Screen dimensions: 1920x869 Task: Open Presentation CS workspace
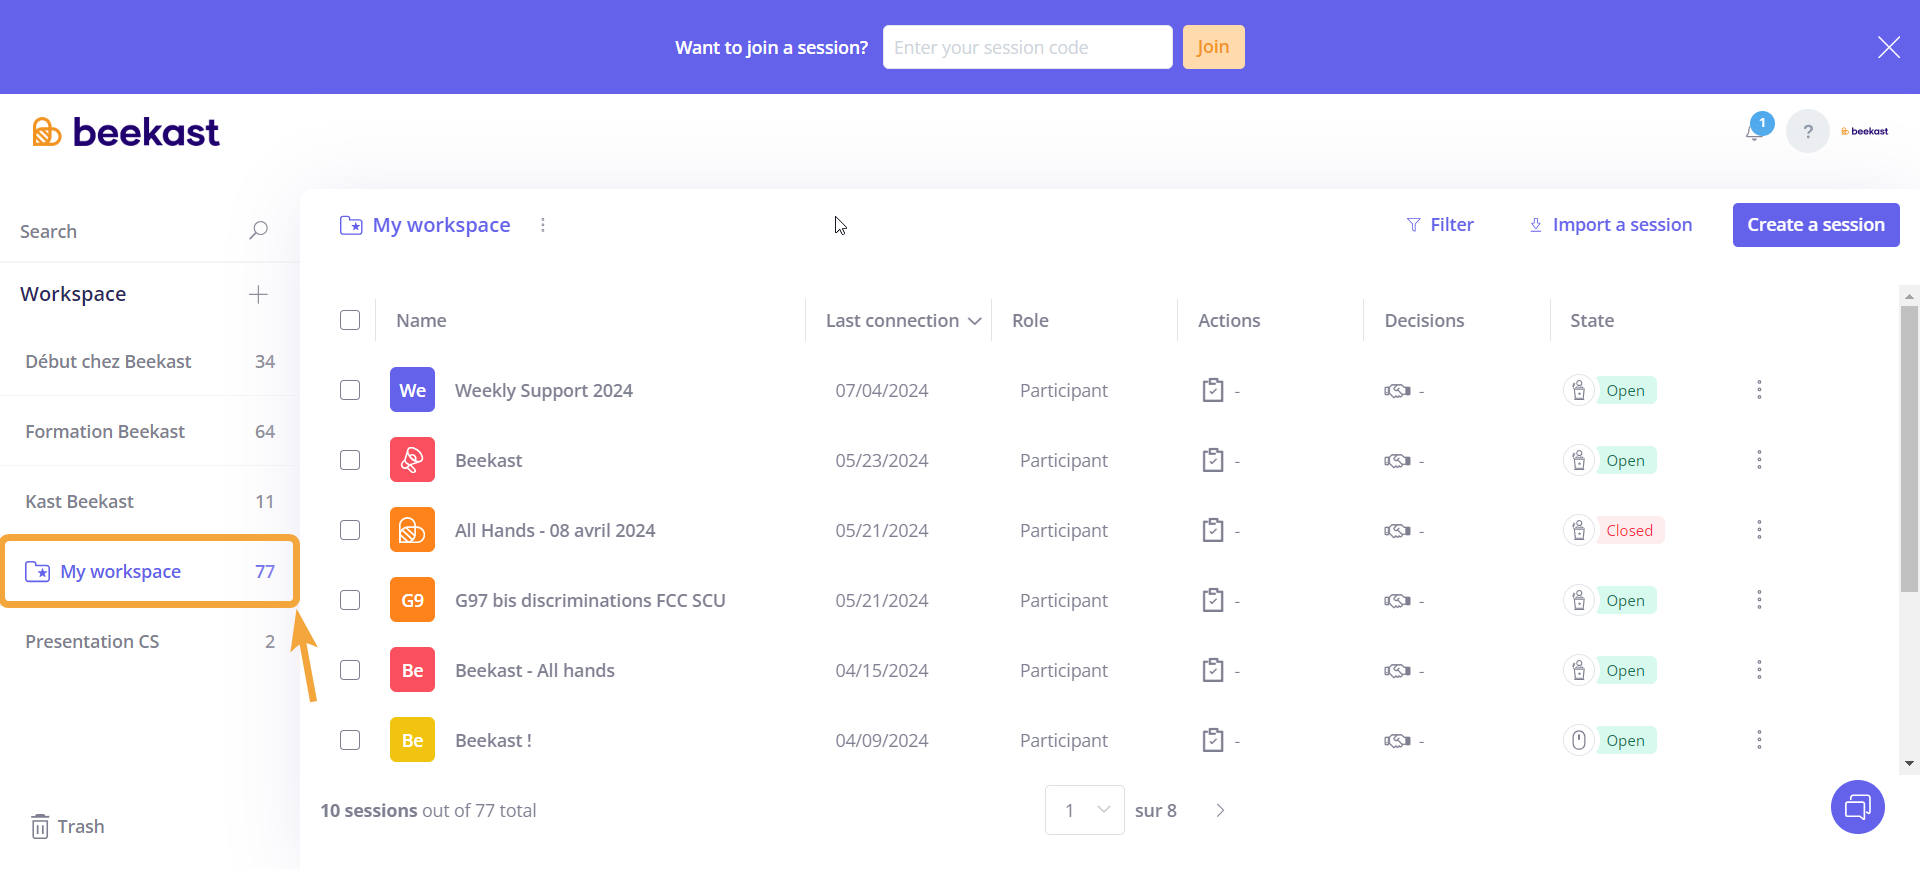150,641
